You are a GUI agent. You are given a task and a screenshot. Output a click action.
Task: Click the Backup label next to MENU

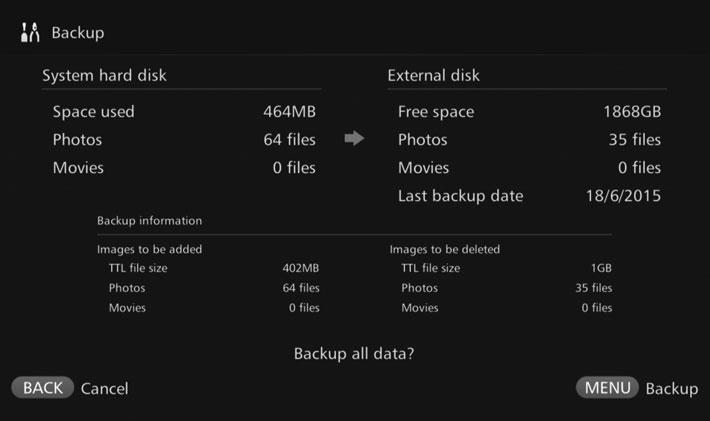pyautogui.click(x=672, y=389)
